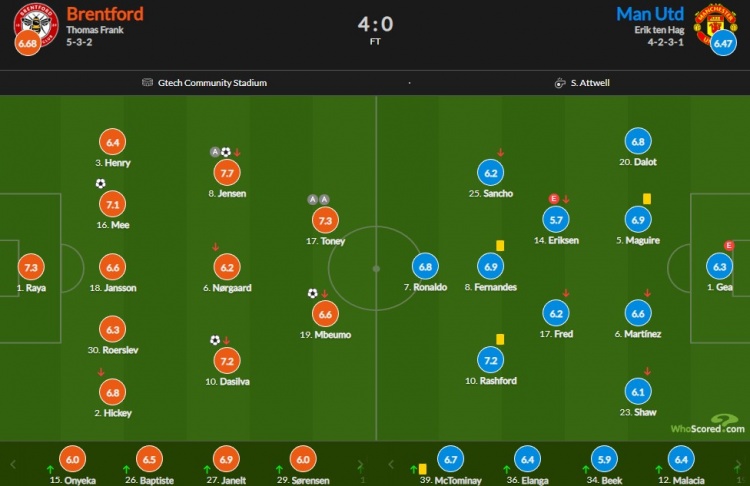Click the red E error icon above Eriksen
Screen dimensions: 750x486
point(554,199)
